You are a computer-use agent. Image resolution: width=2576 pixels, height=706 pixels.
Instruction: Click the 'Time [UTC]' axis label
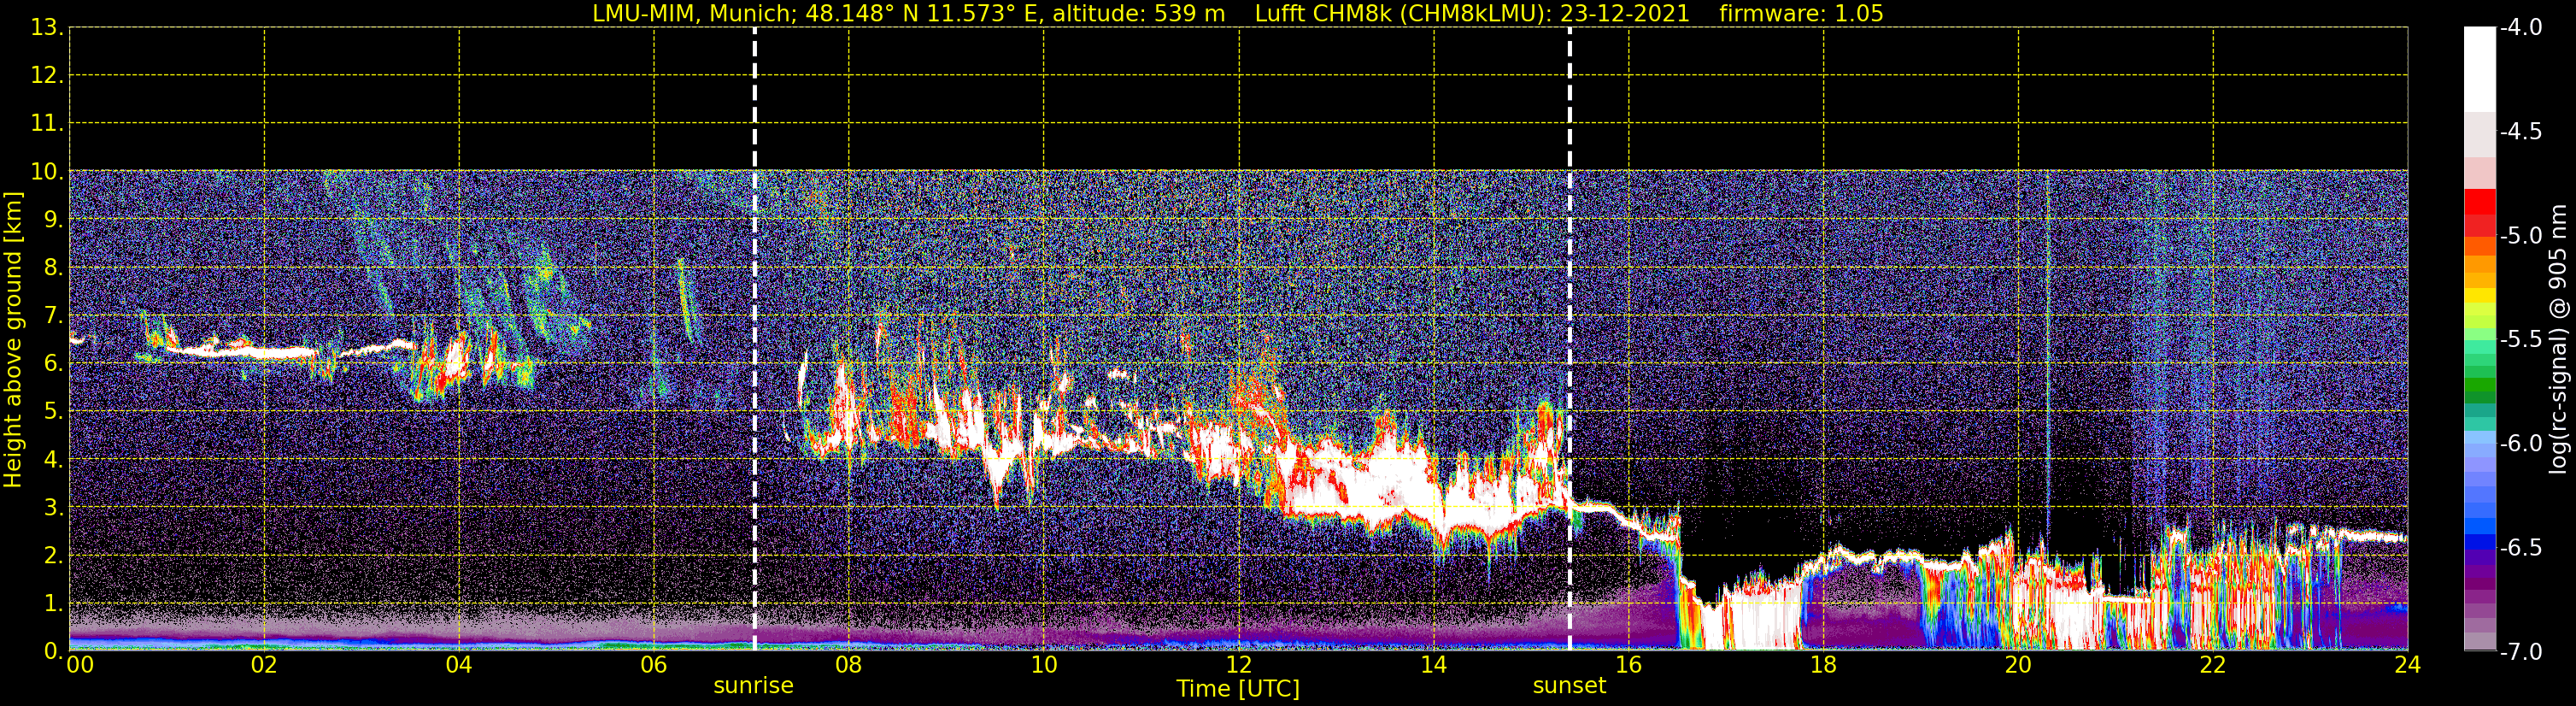point(1238,689)
